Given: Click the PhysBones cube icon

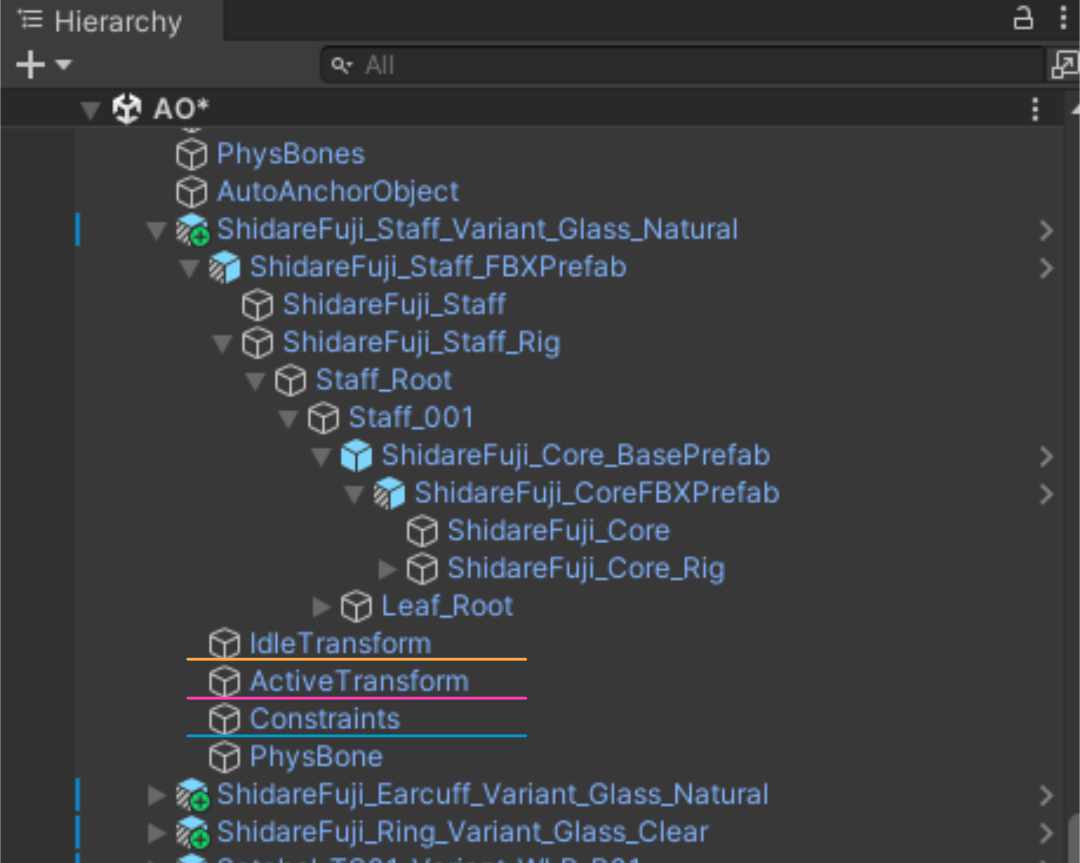Looking at the screenshot, I should (x=191, y=154).
